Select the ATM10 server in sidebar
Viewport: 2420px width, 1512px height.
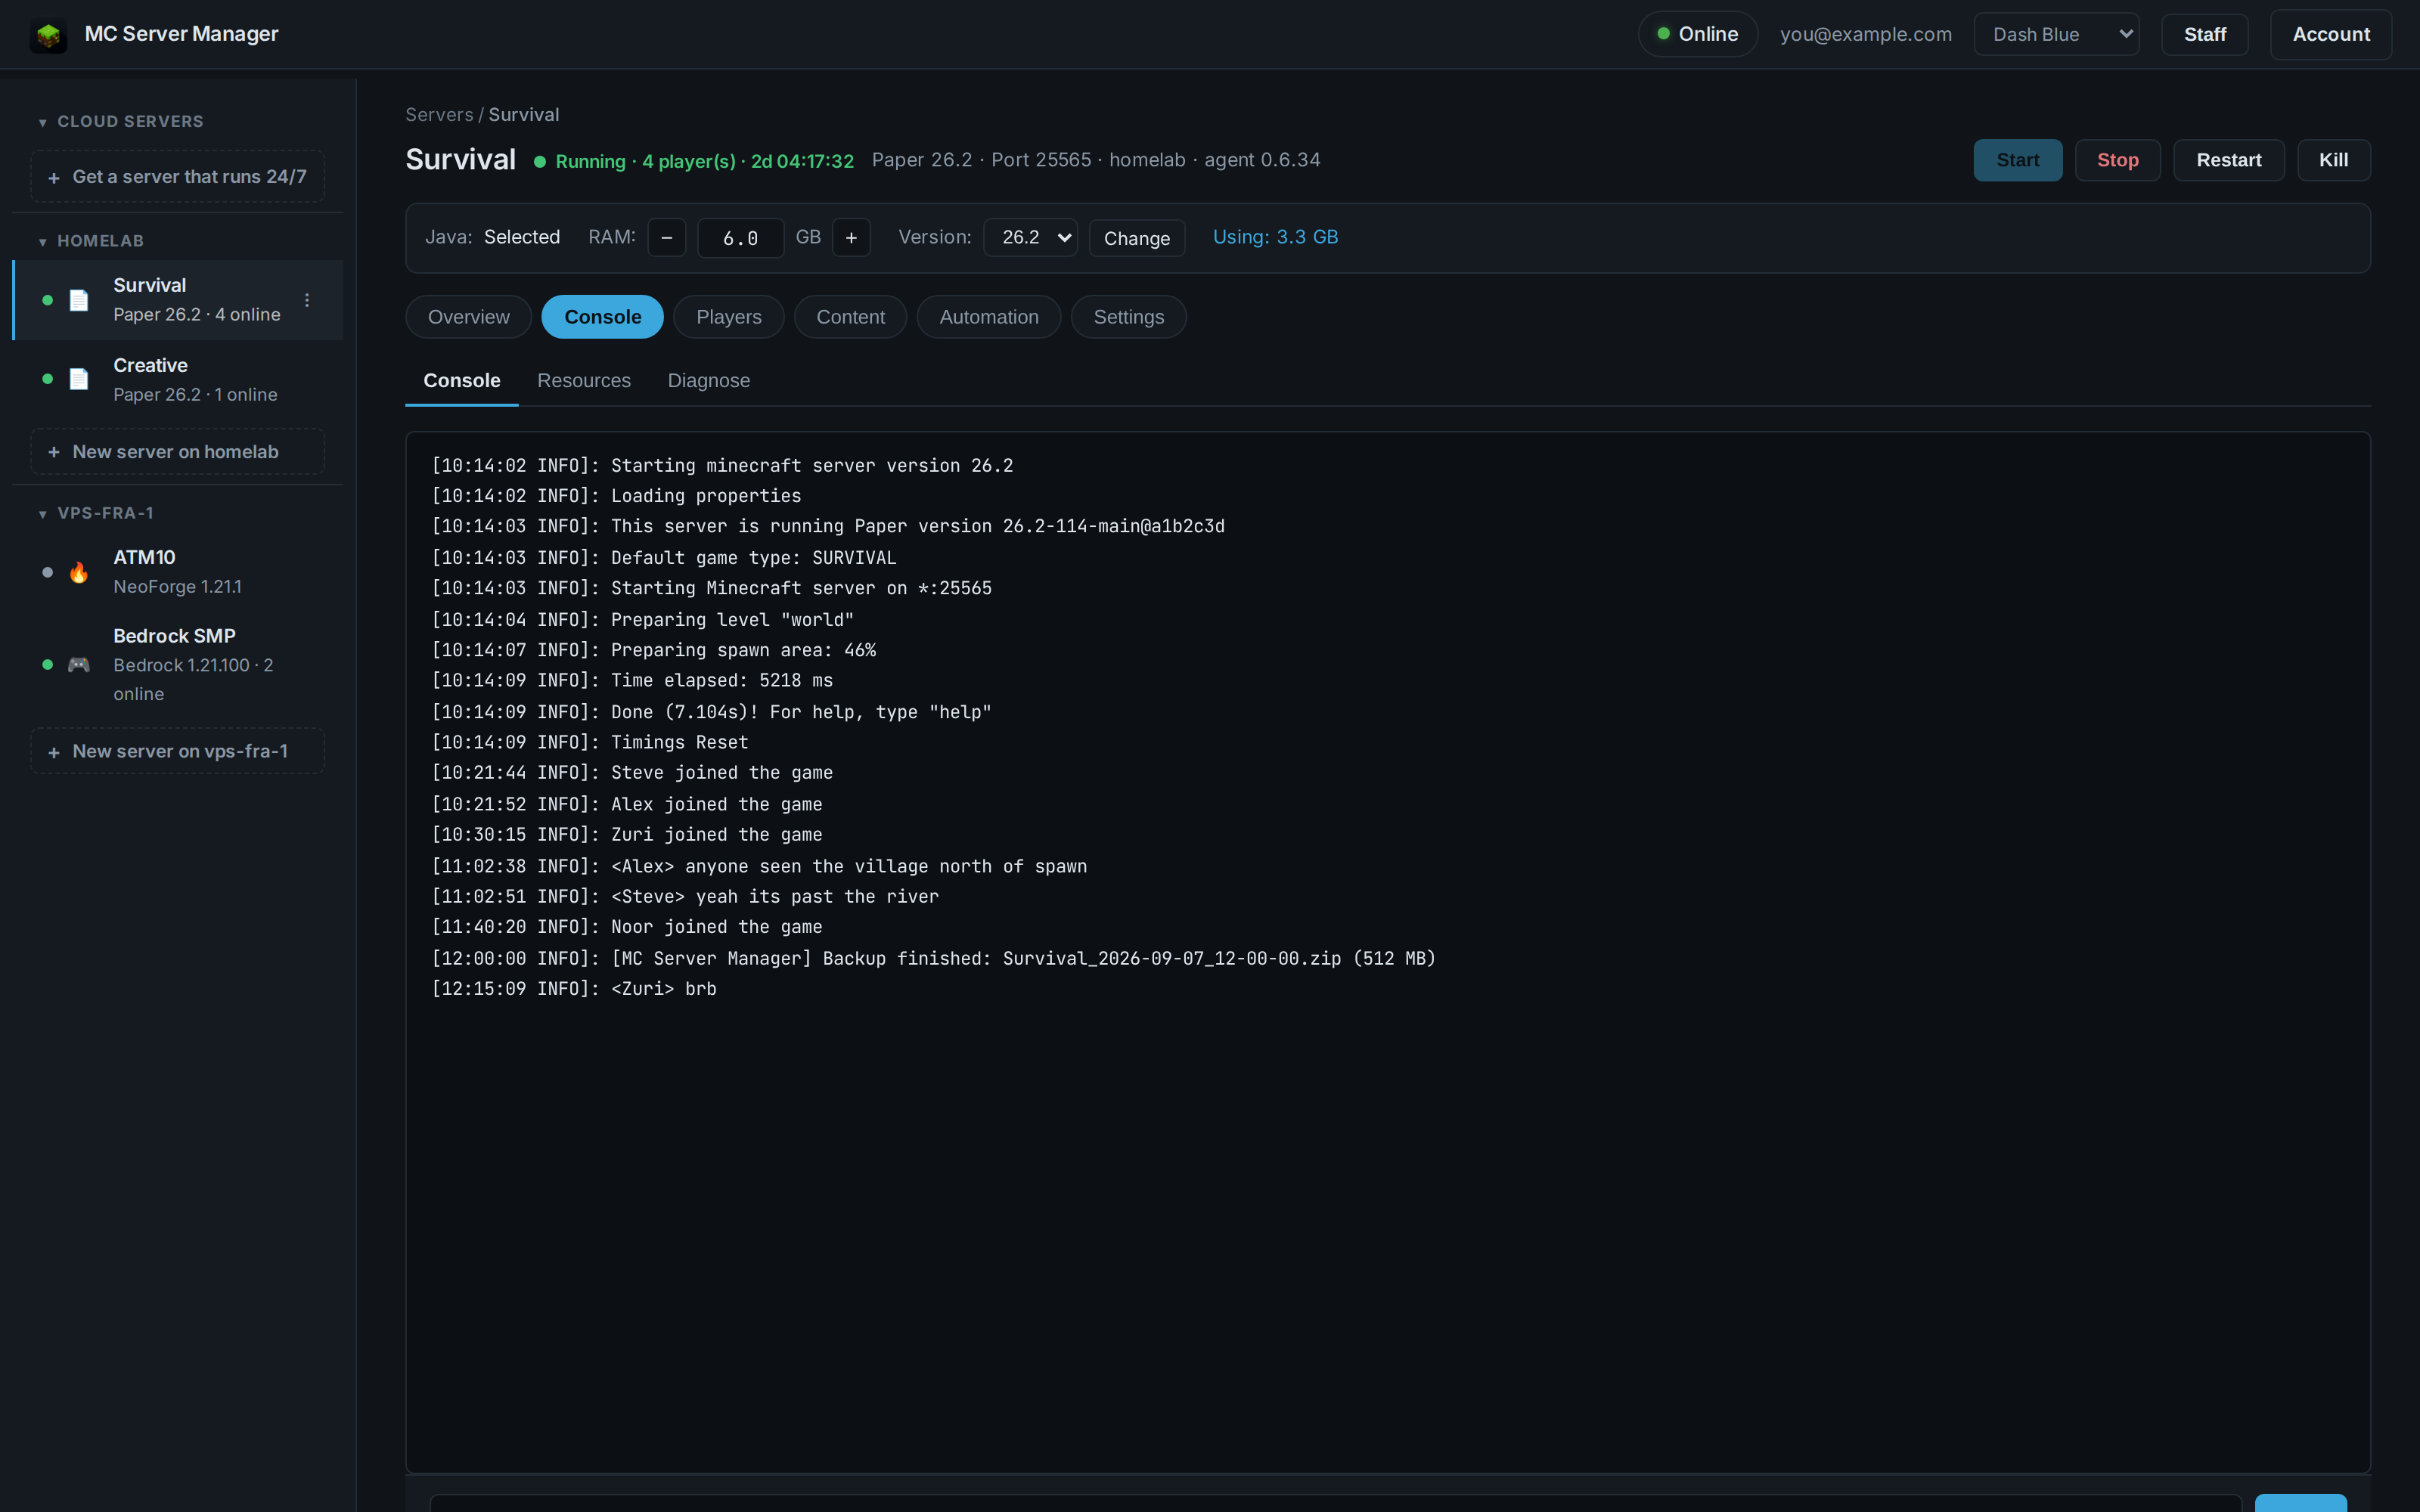(x=178, y=572)
